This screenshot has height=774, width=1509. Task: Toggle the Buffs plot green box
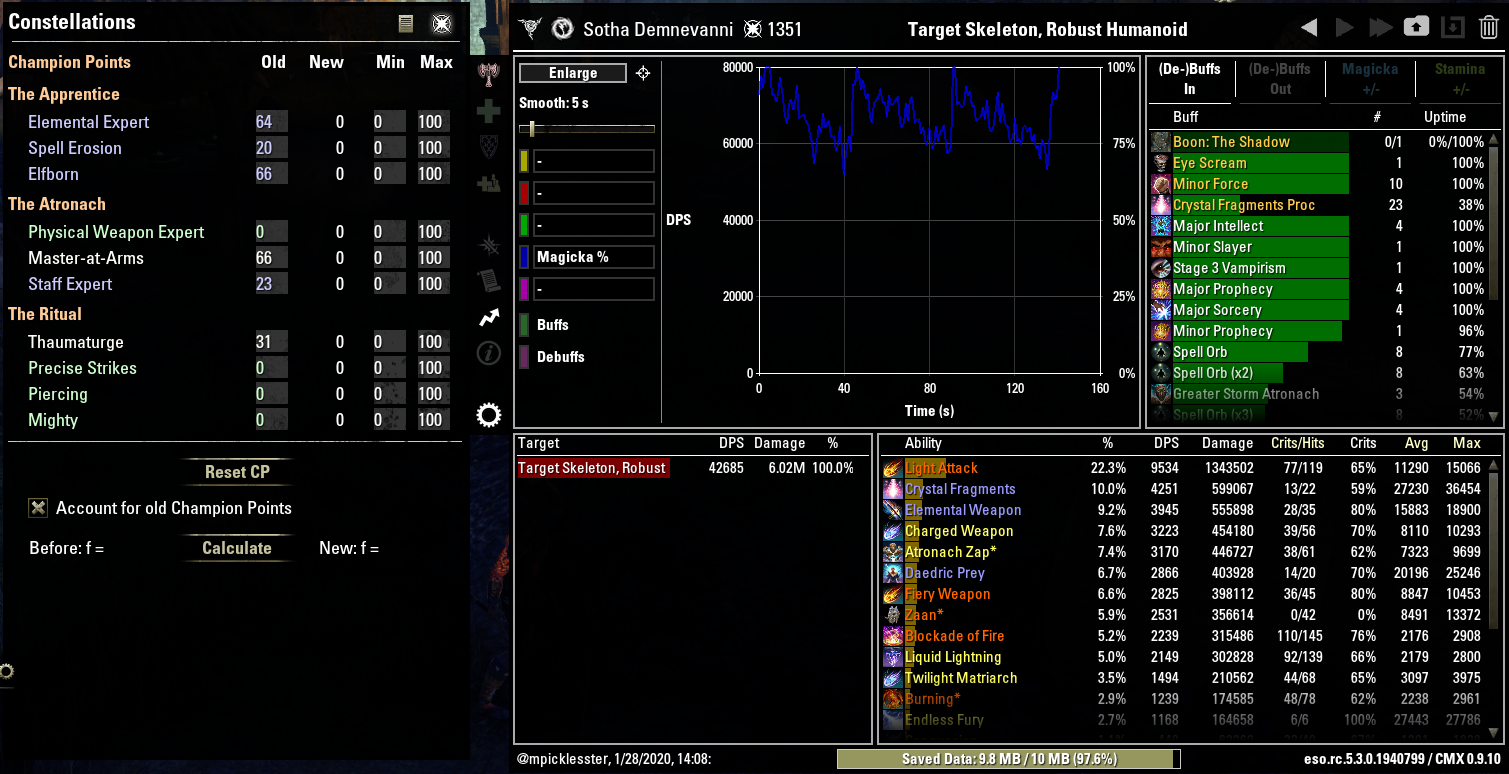pyautogui.click(x=525, y=325)
